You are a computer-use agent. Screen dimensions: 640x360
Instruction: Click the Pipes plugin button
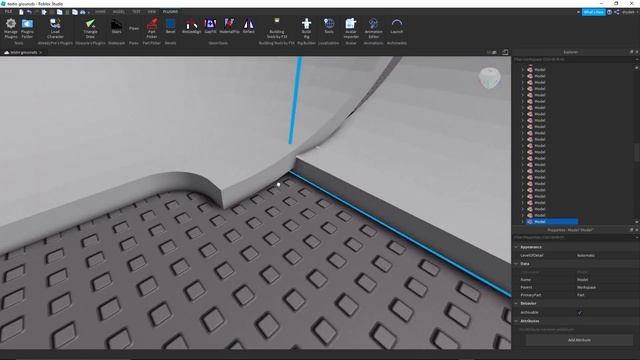pyautogui.click(x=134, y=28)
